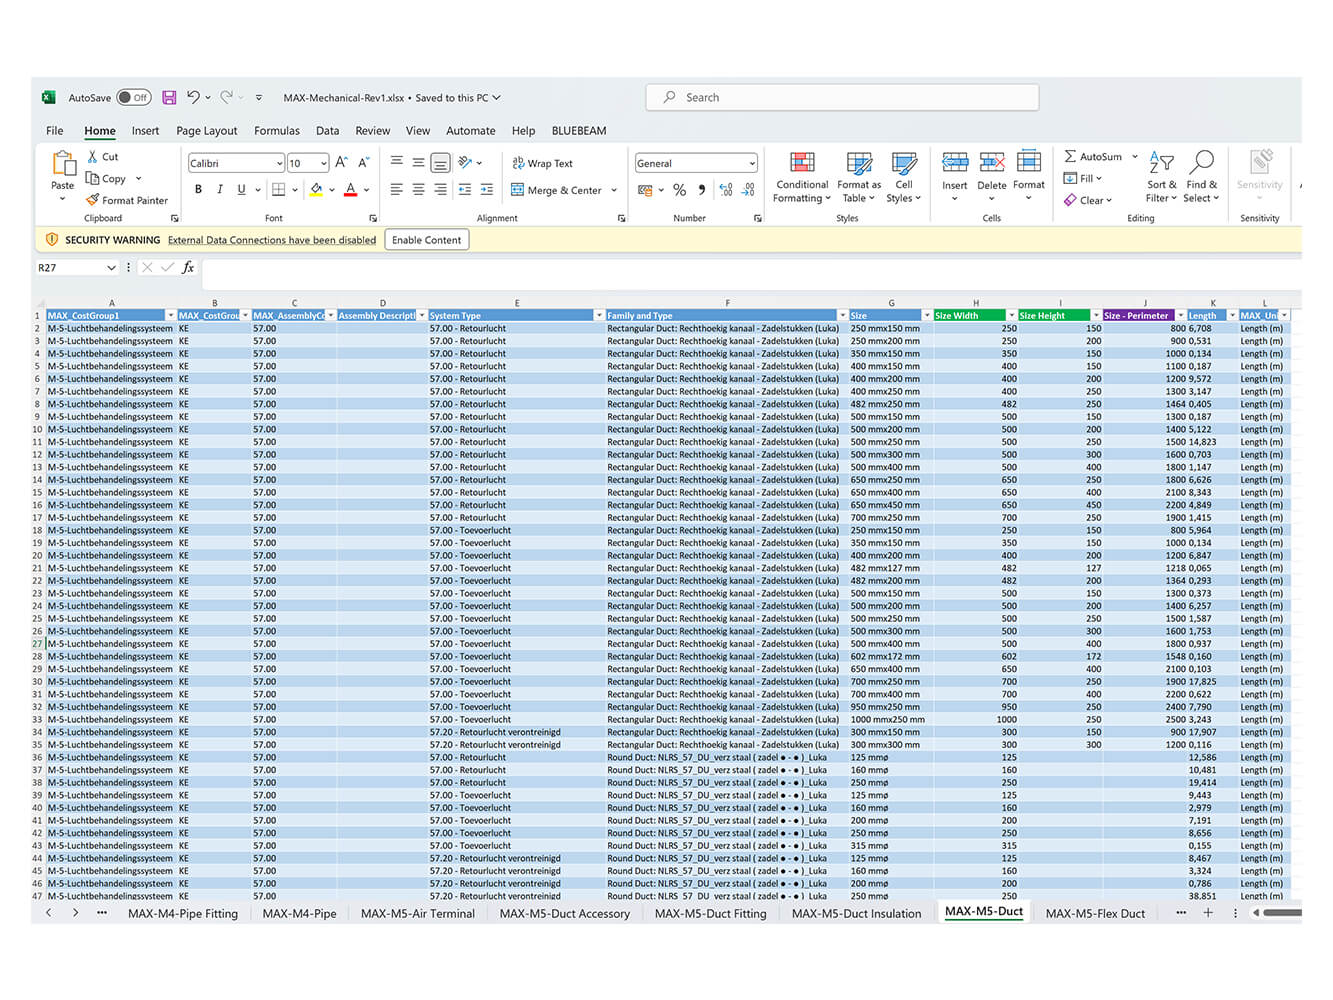Toggle bold formatting button
The height and width of the screenshot is (1000, 1333).
point(198,190)
